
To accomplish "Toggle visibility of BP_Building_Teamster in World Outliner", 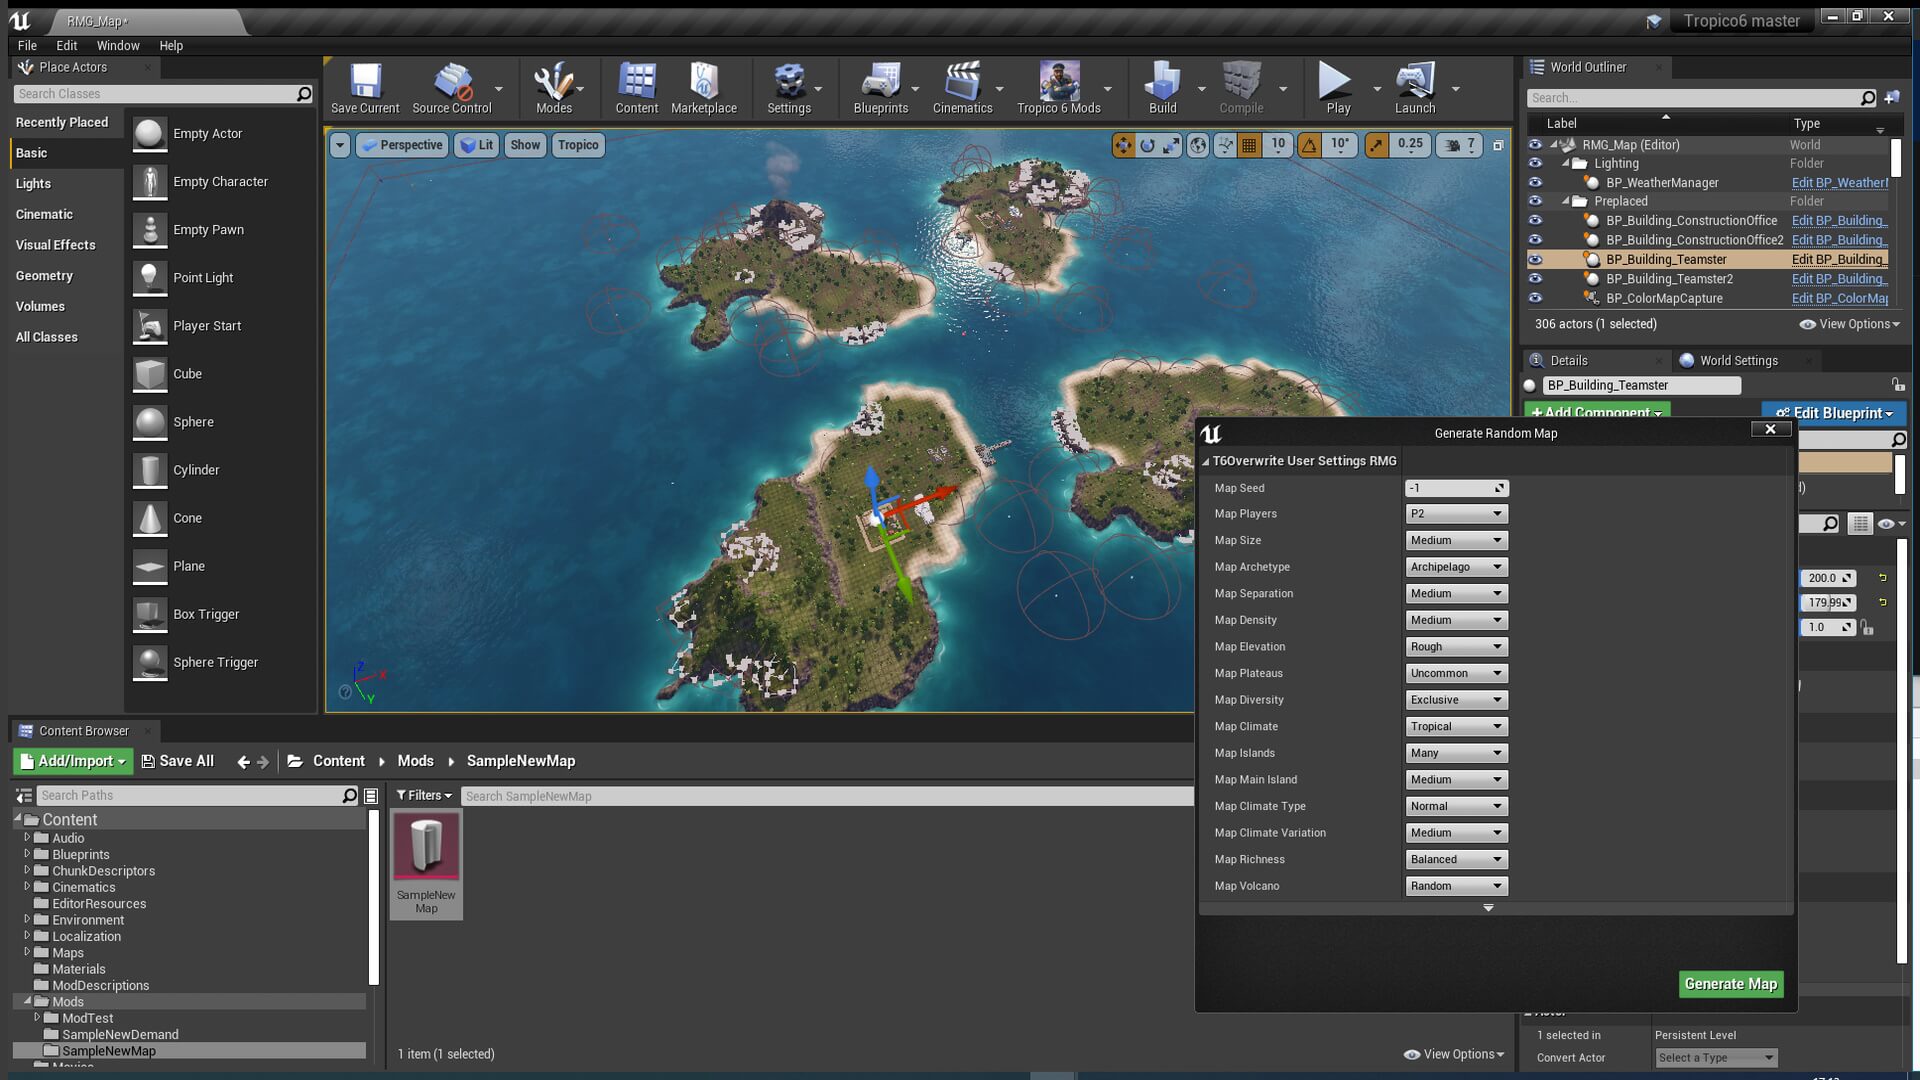I will (x=1535, y=259).
